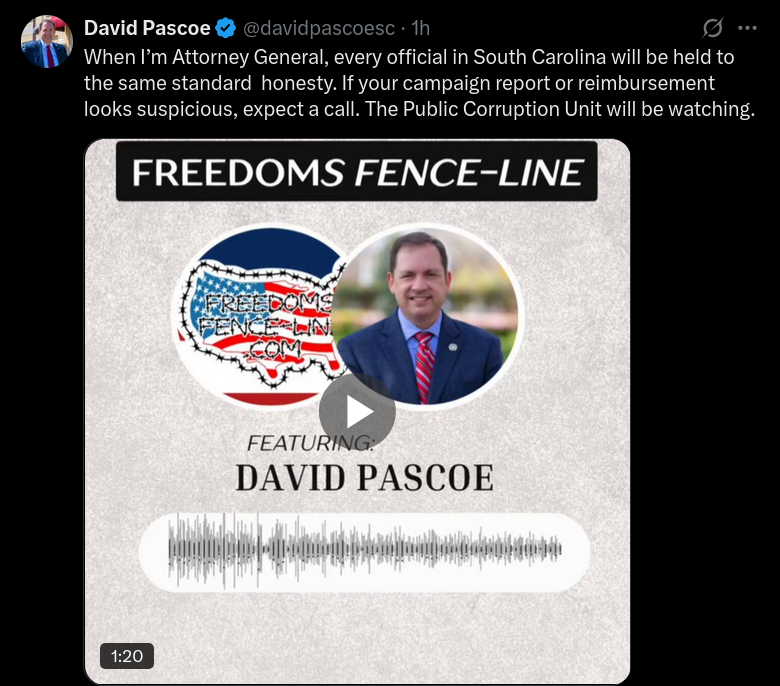Click the audio waveform graphic
The width and height of the screenshot is (780, 686).
(x=364, y=551)
